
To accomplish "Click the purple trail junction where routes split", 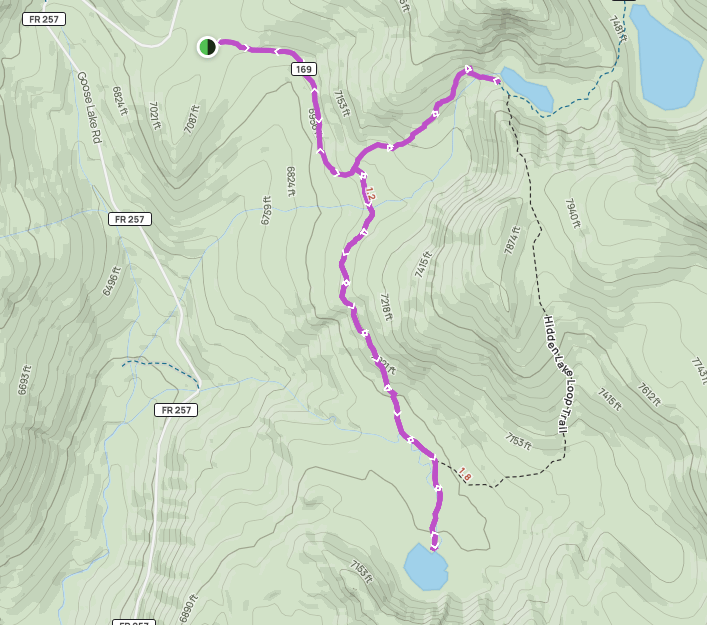I will pos(356,170).
